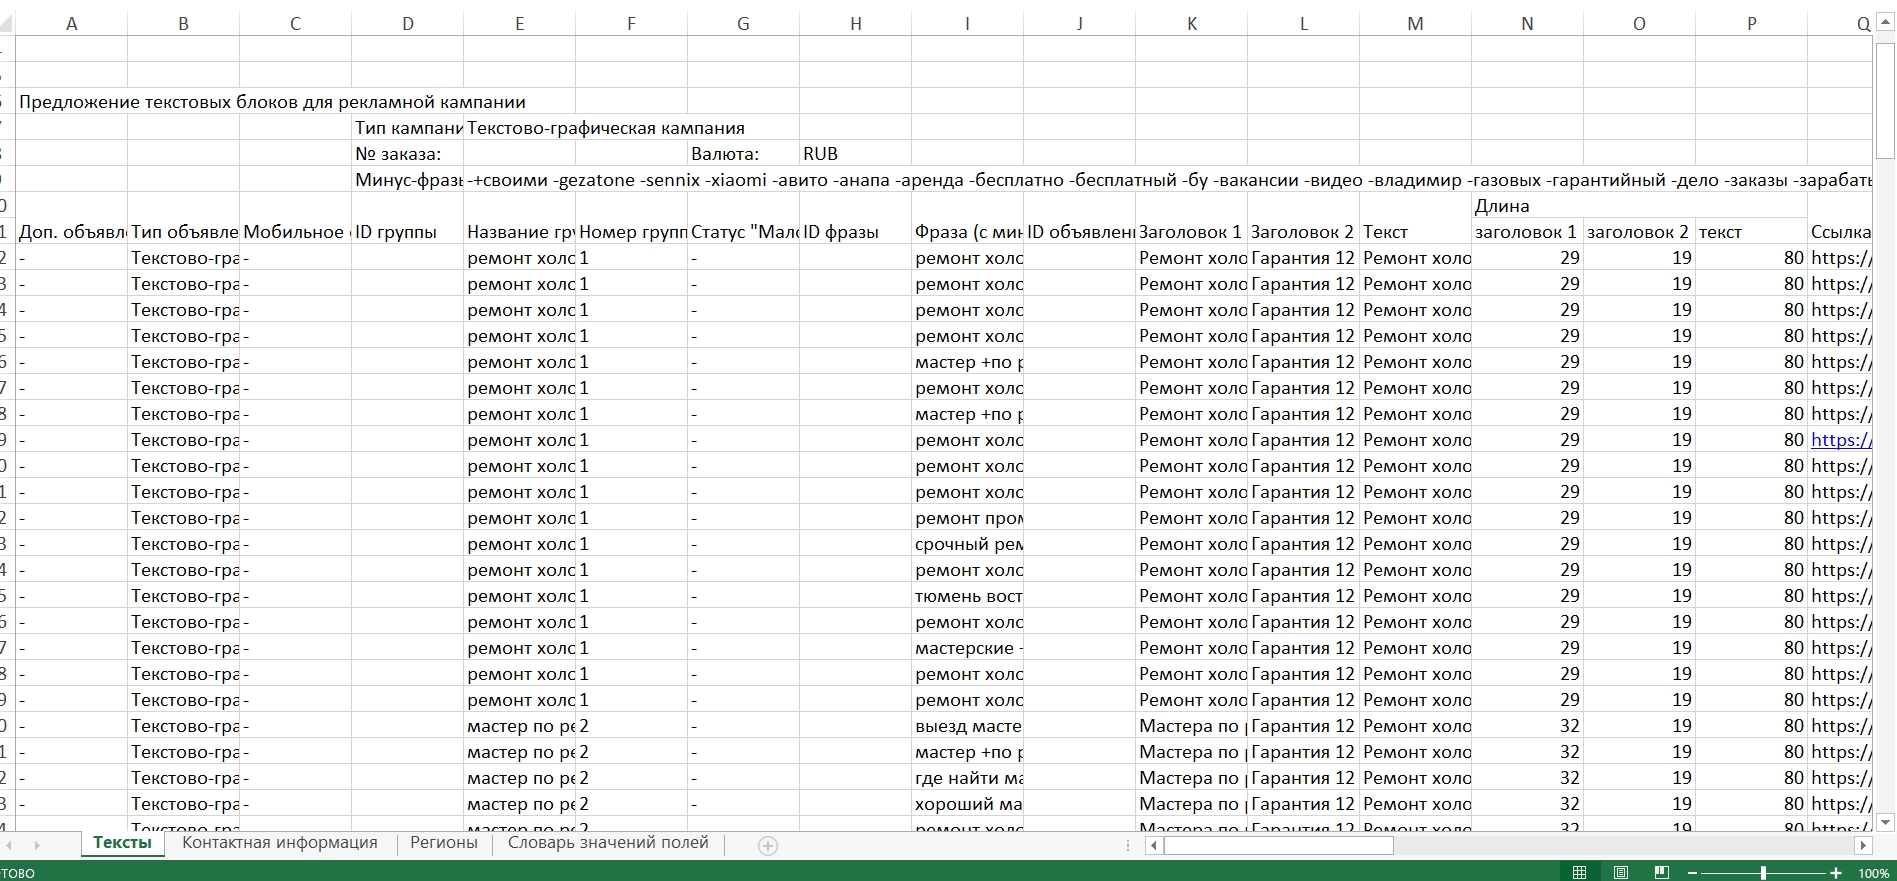This screenshot has height=881, width=1897.
Task: Open the Словарь значений полей sheet tab
Action: coord(608,843)
